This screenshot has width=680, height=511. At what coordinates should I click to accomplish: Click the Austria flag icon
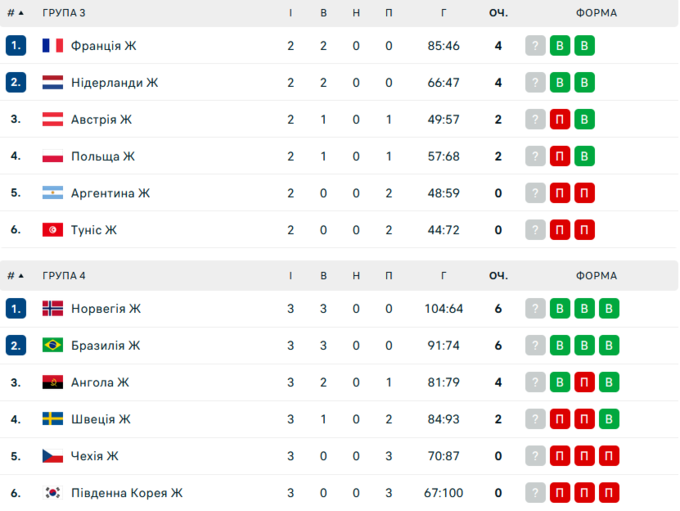53,119
